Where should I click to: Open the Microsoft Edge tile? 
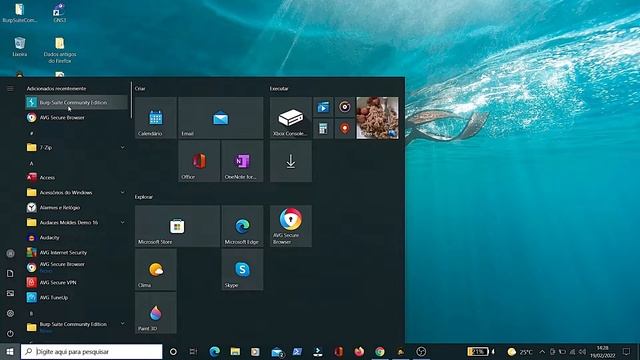click(242, 226)
